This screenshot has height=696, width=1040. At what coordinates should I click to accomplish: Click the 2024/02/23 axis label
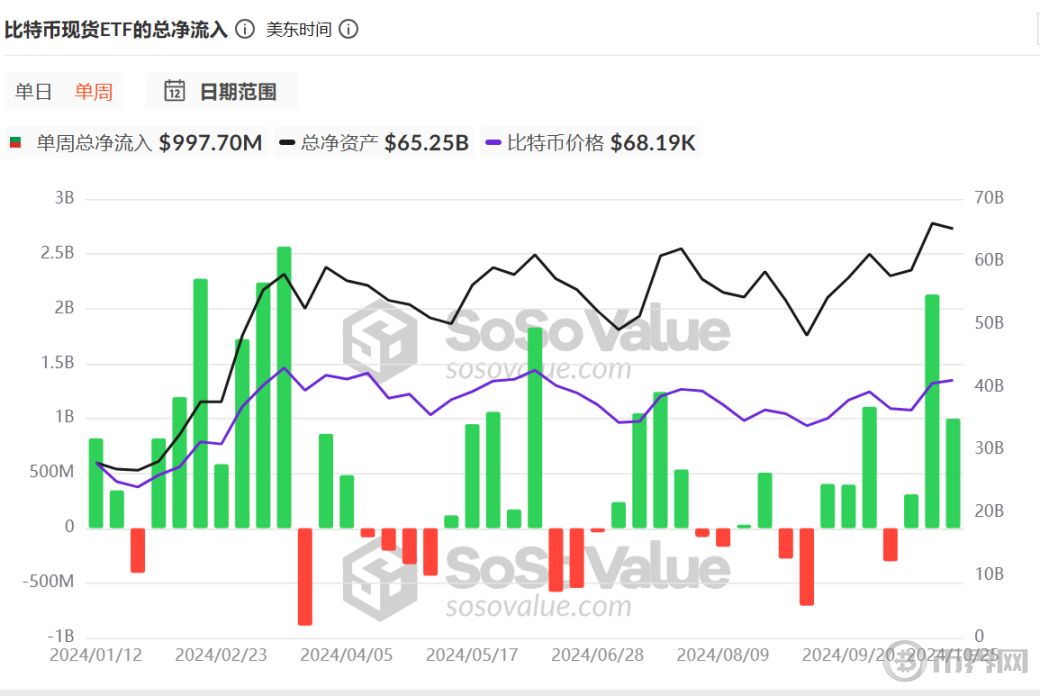(x=222, y=655)
